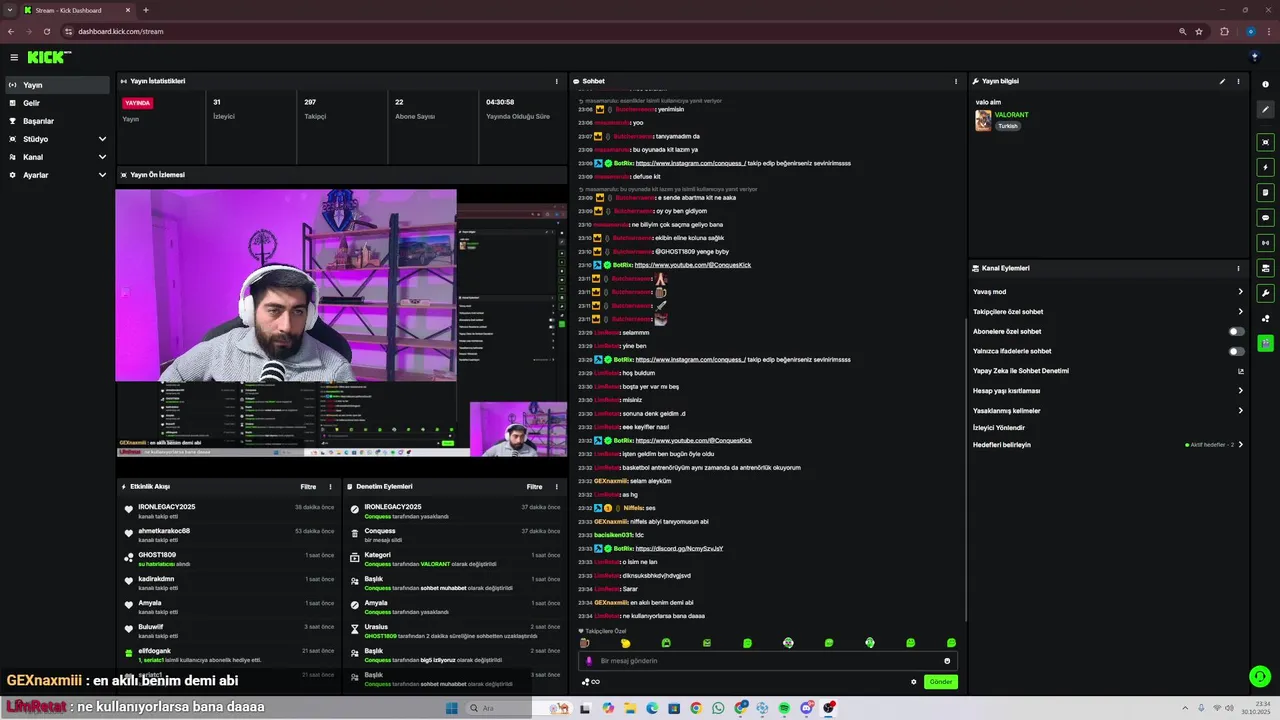Toggle Abonelere özel sohbet switch
Image resolution: width=1280 pixels, height=720 pixels.
1237,331
